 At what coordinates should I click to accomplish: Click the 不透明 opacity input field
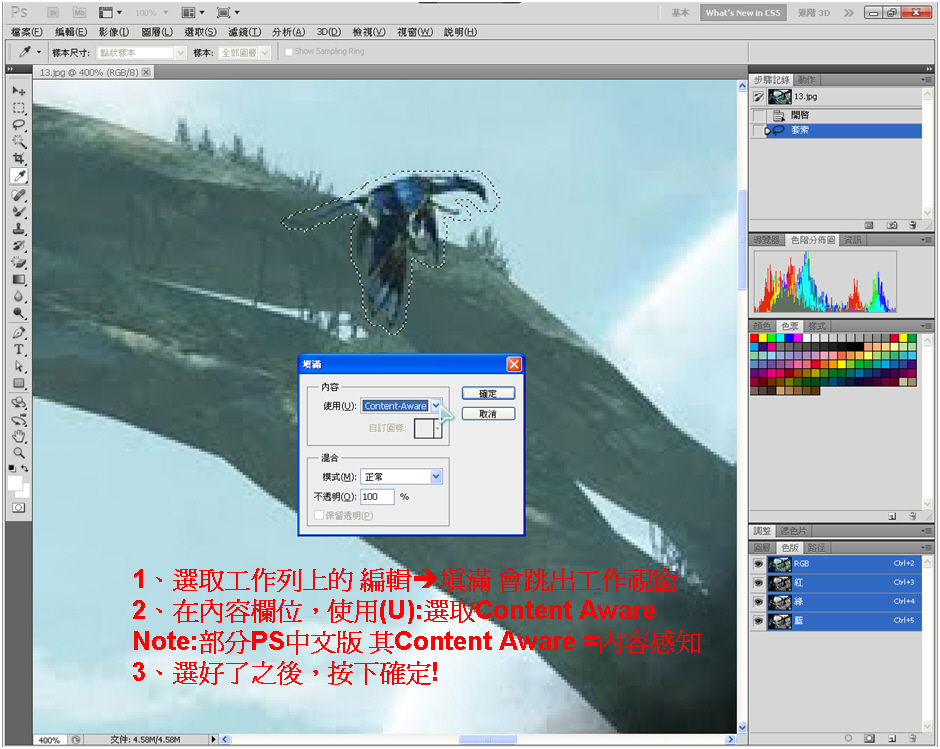click(x=377, y=497)
